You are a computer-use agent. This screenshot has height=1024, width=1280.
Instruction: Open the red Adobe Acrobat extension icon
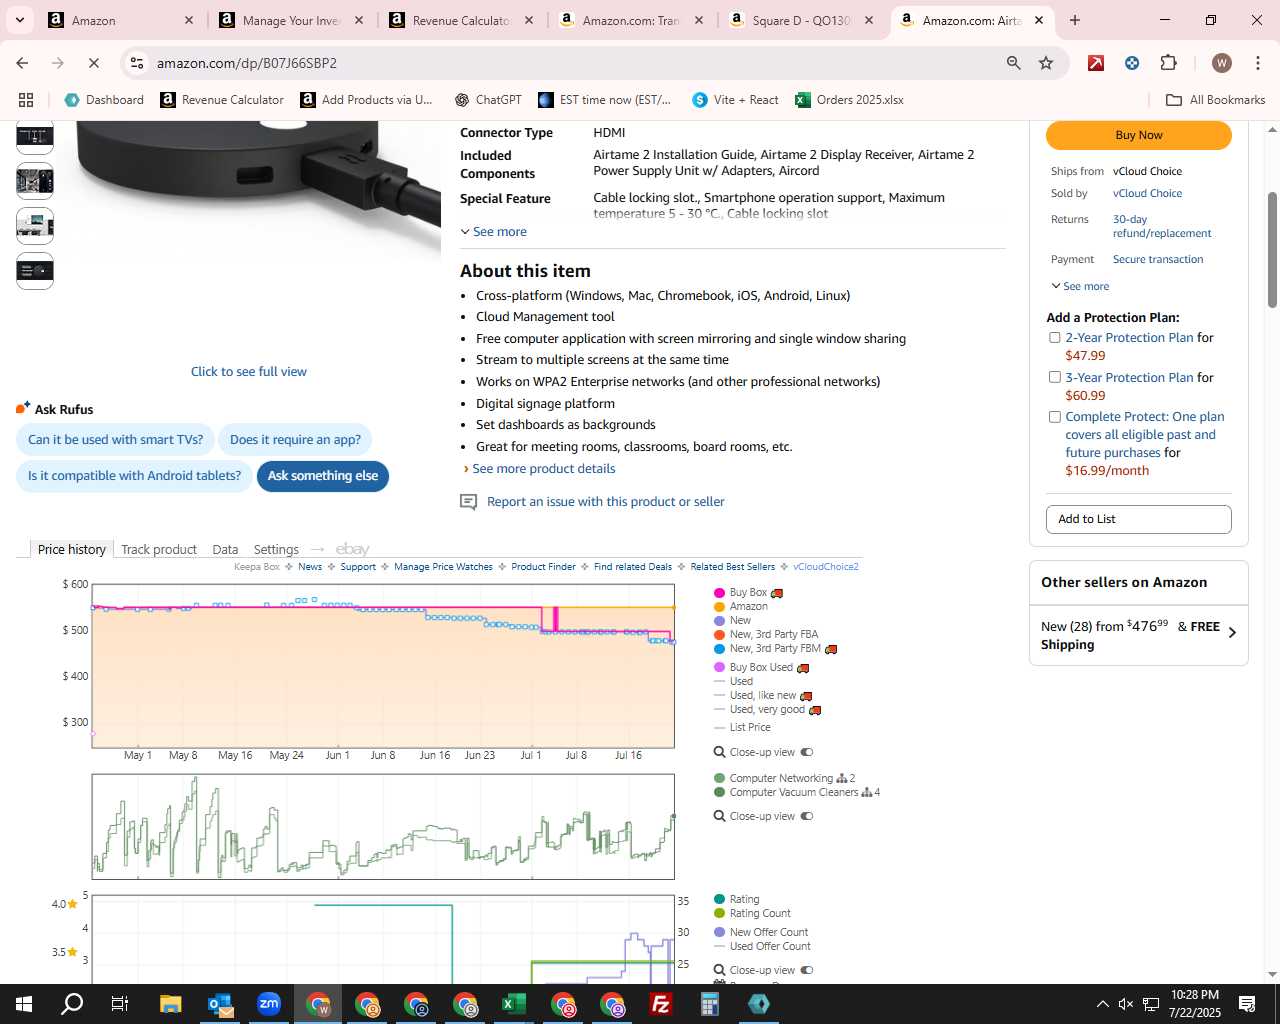[x=1096, y=63]
